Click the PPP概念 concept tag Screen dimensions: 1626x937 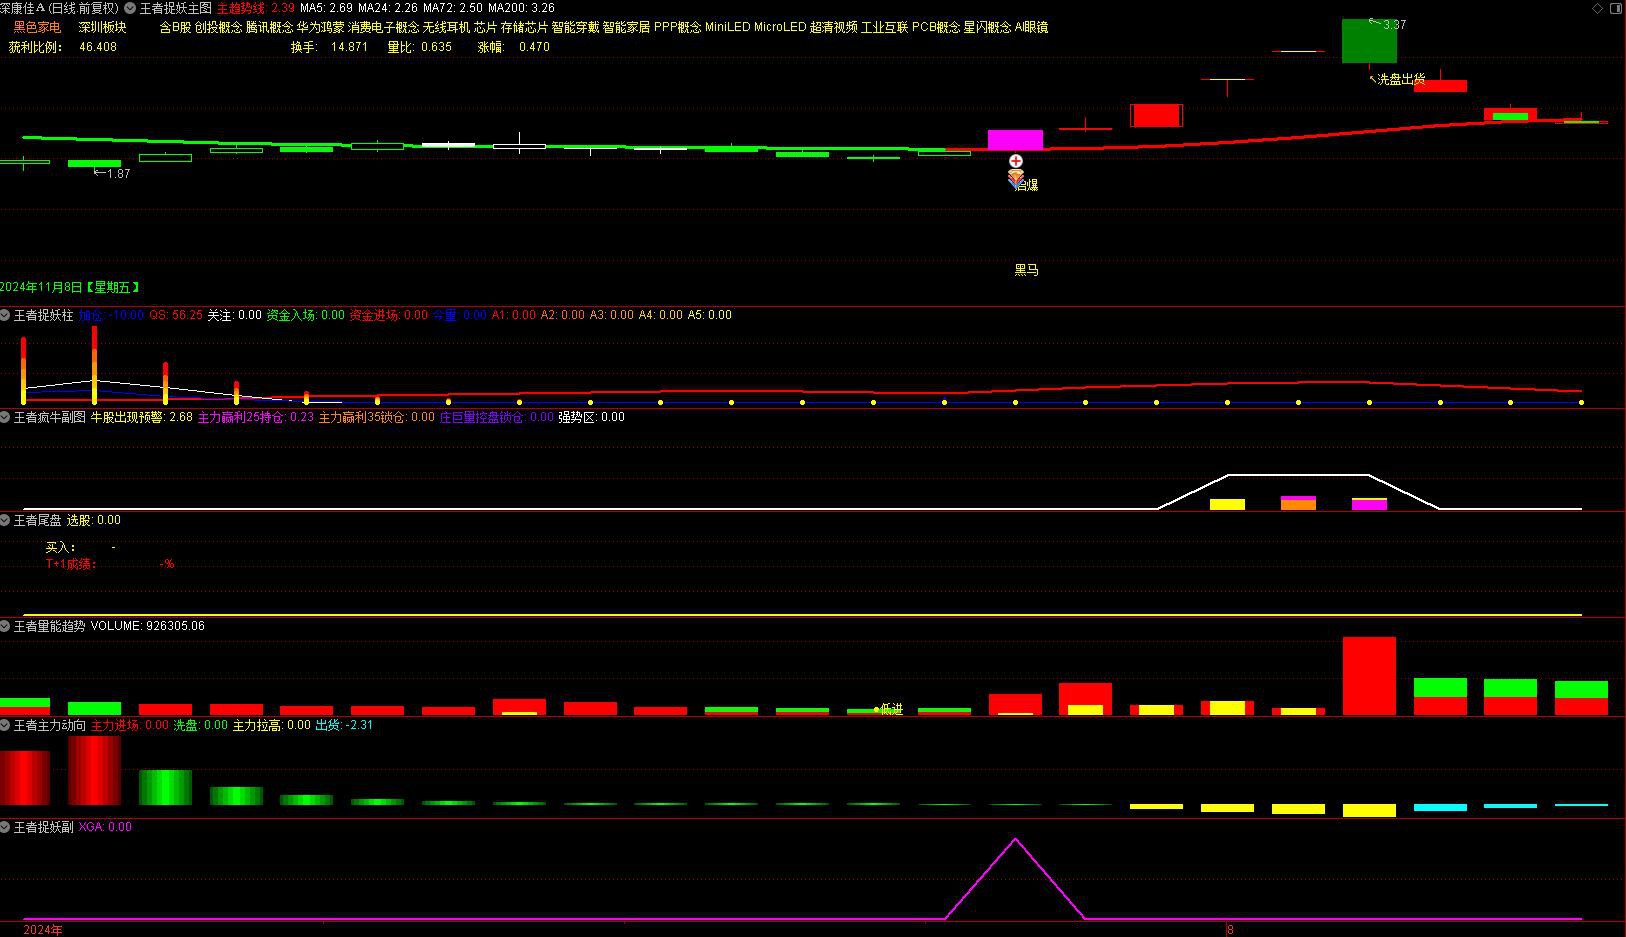(x=678, y=28)
